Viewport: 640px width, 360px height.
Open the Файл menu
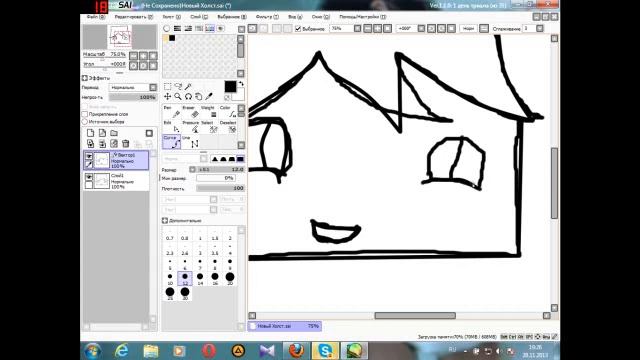(x=96, y=17)
